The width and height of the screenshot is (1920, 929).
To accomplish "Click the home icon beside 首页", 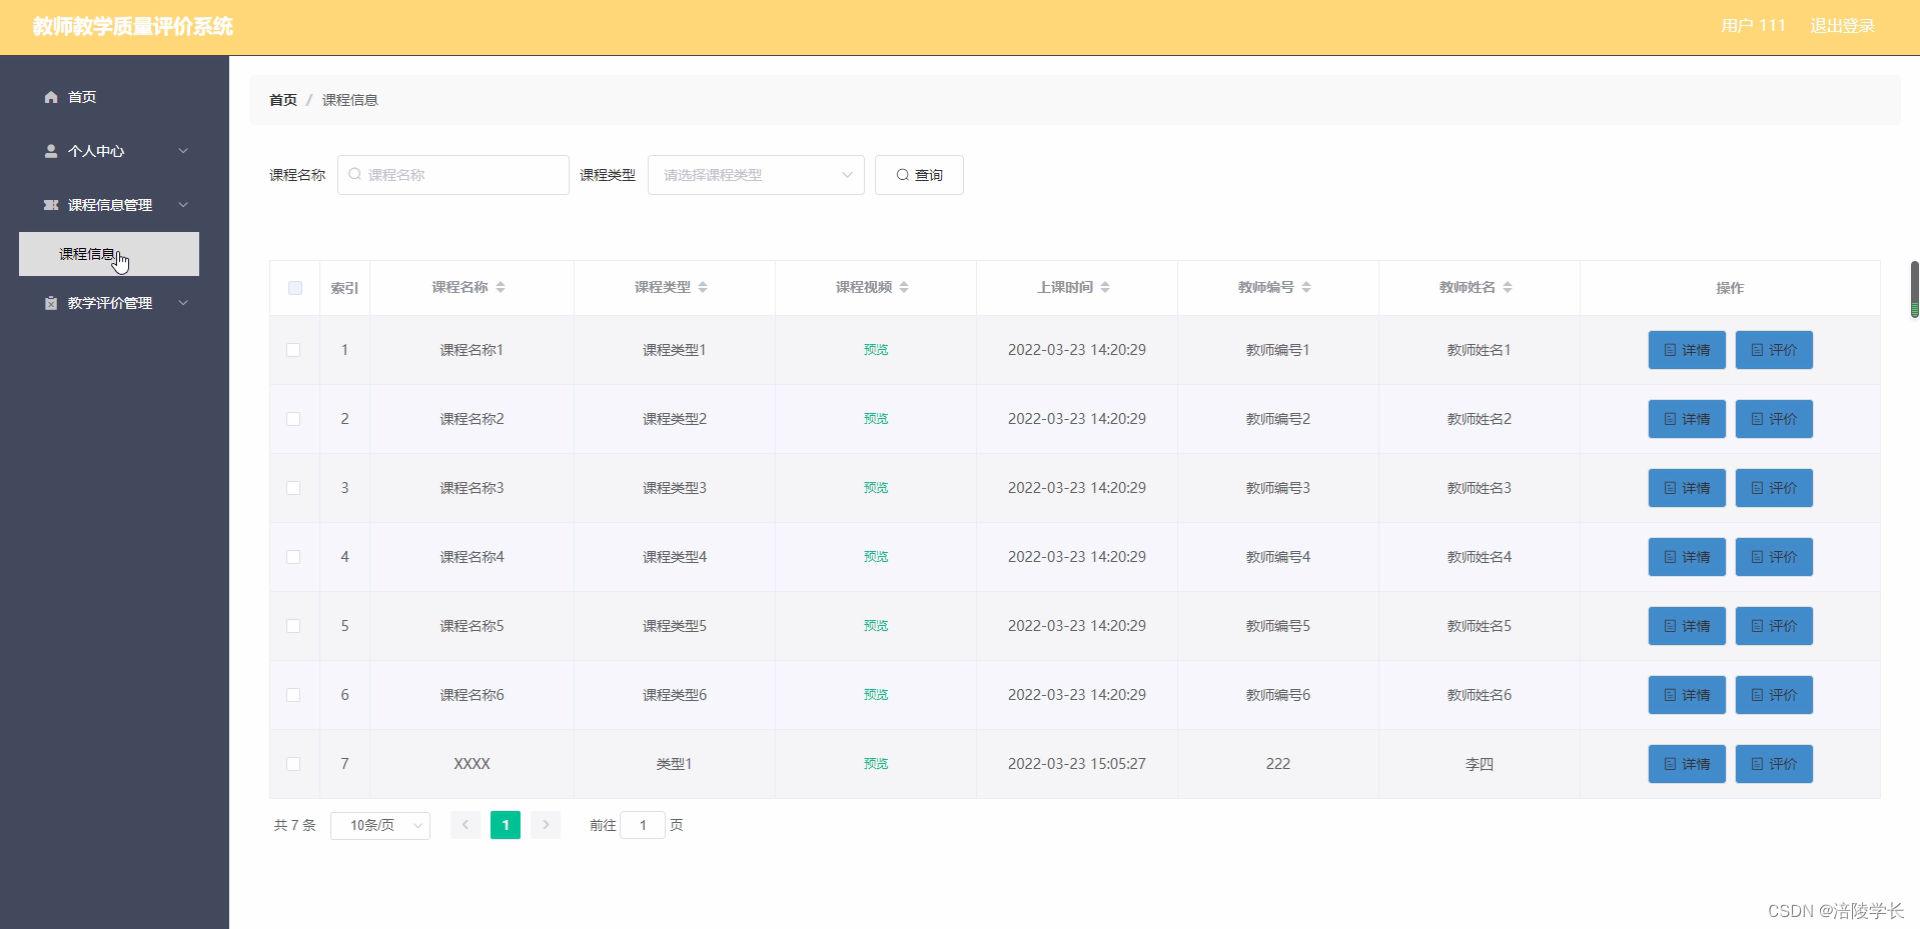I will 50,97.
